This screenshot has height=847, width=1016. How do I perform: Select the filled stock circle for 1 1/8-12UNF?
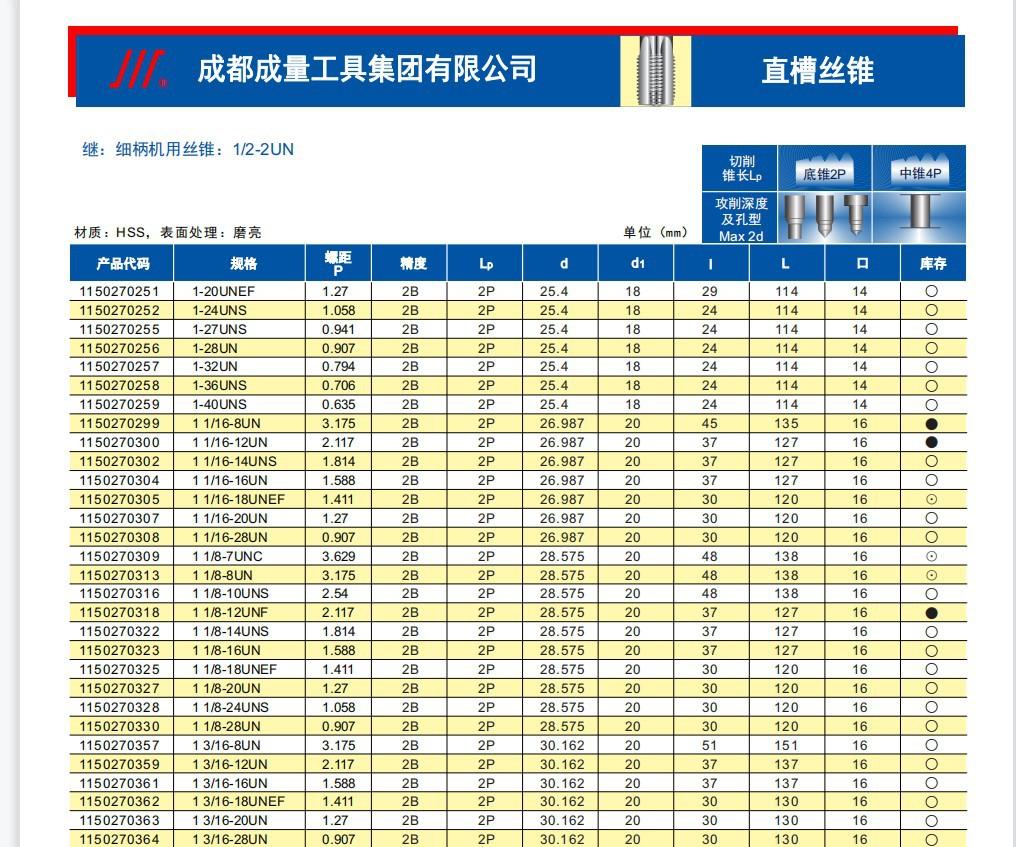tap(931, 613)
